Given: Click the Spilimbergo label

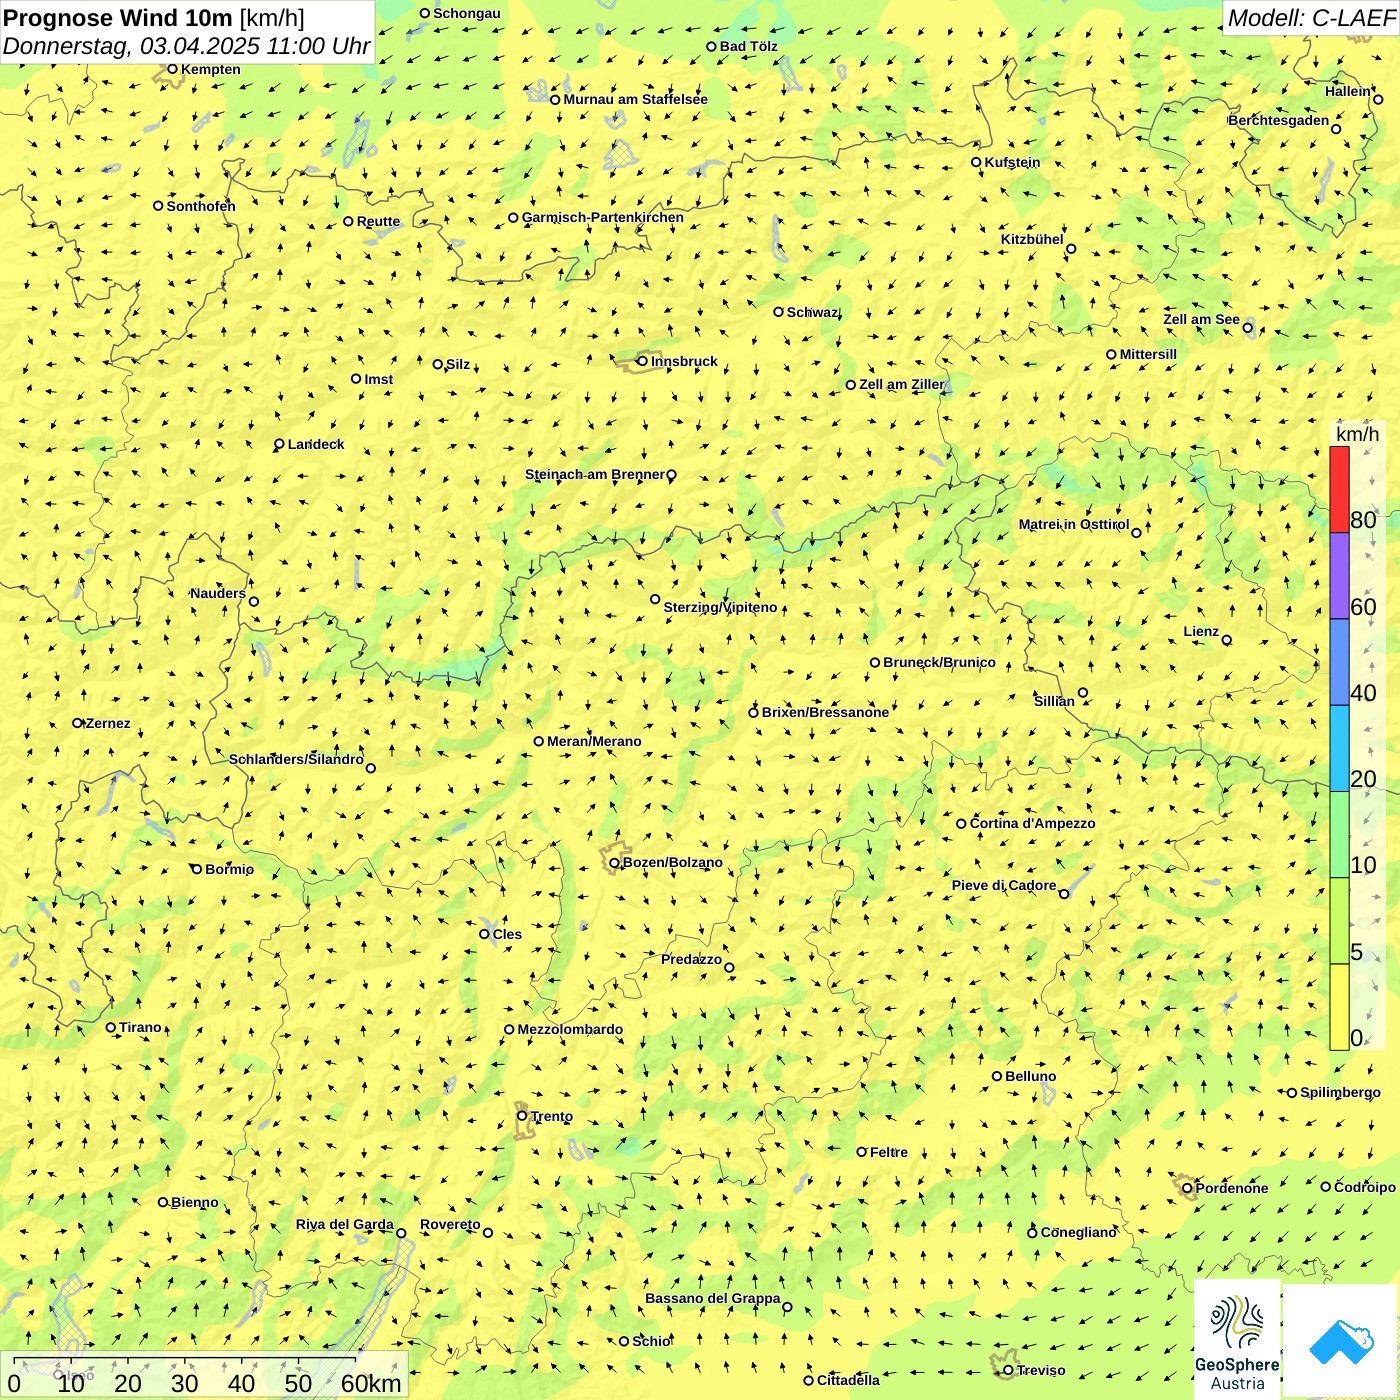Looking at the screenshot, I should [x=1340, y=1092].
